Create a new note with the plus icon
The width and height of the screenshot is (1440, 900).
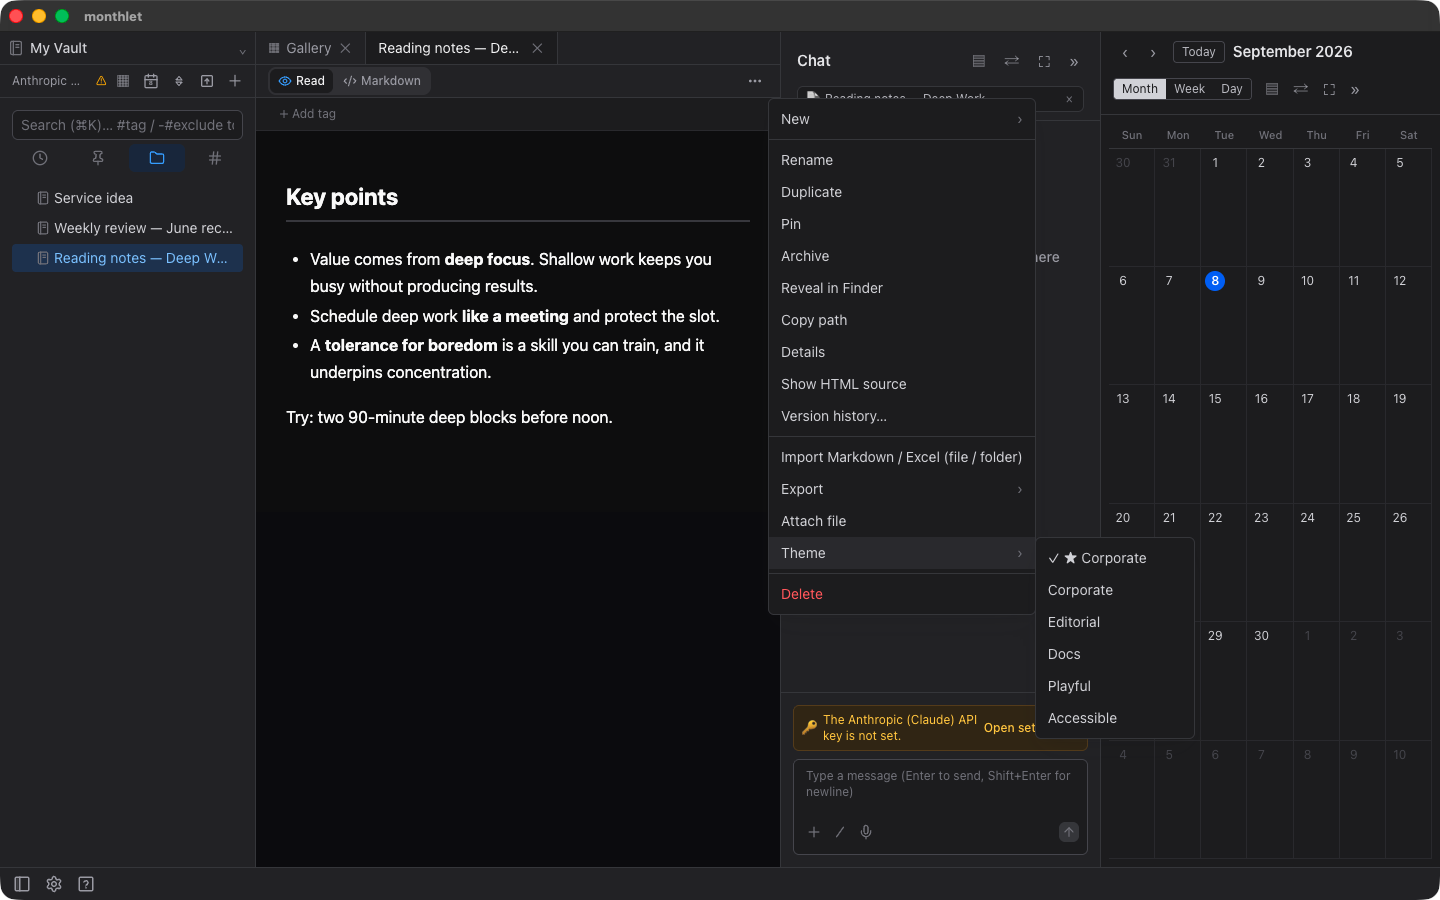[235, 81]
